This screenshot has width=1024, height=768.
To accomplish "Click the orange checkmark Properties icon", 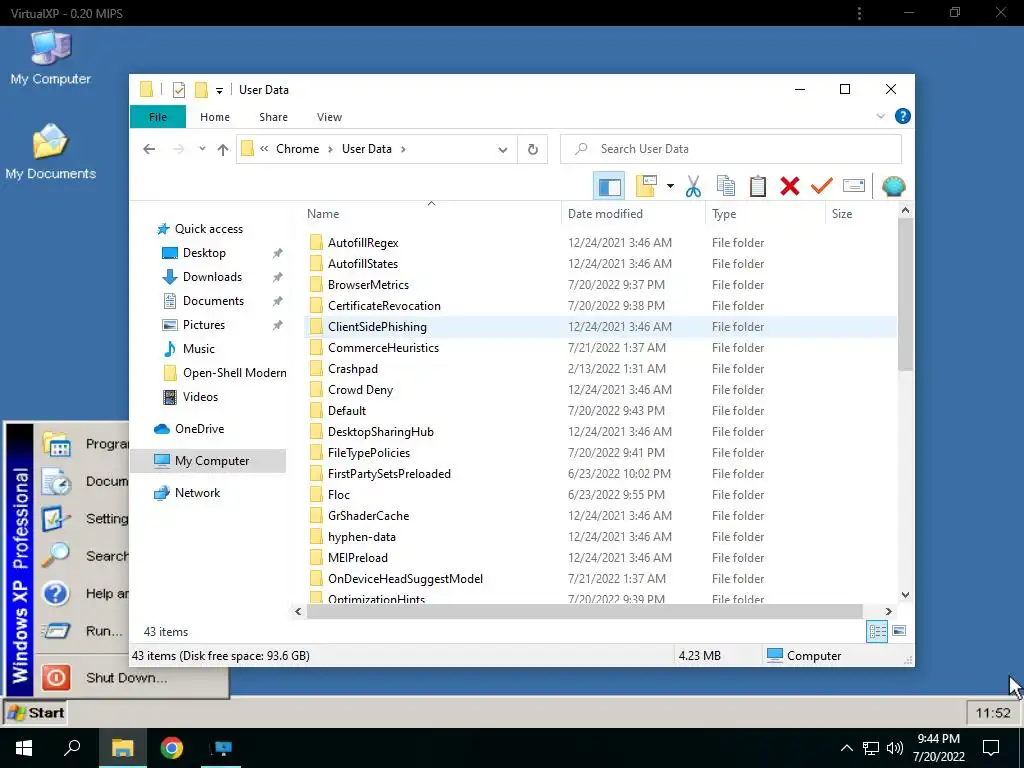I will (x=822, y=186).
